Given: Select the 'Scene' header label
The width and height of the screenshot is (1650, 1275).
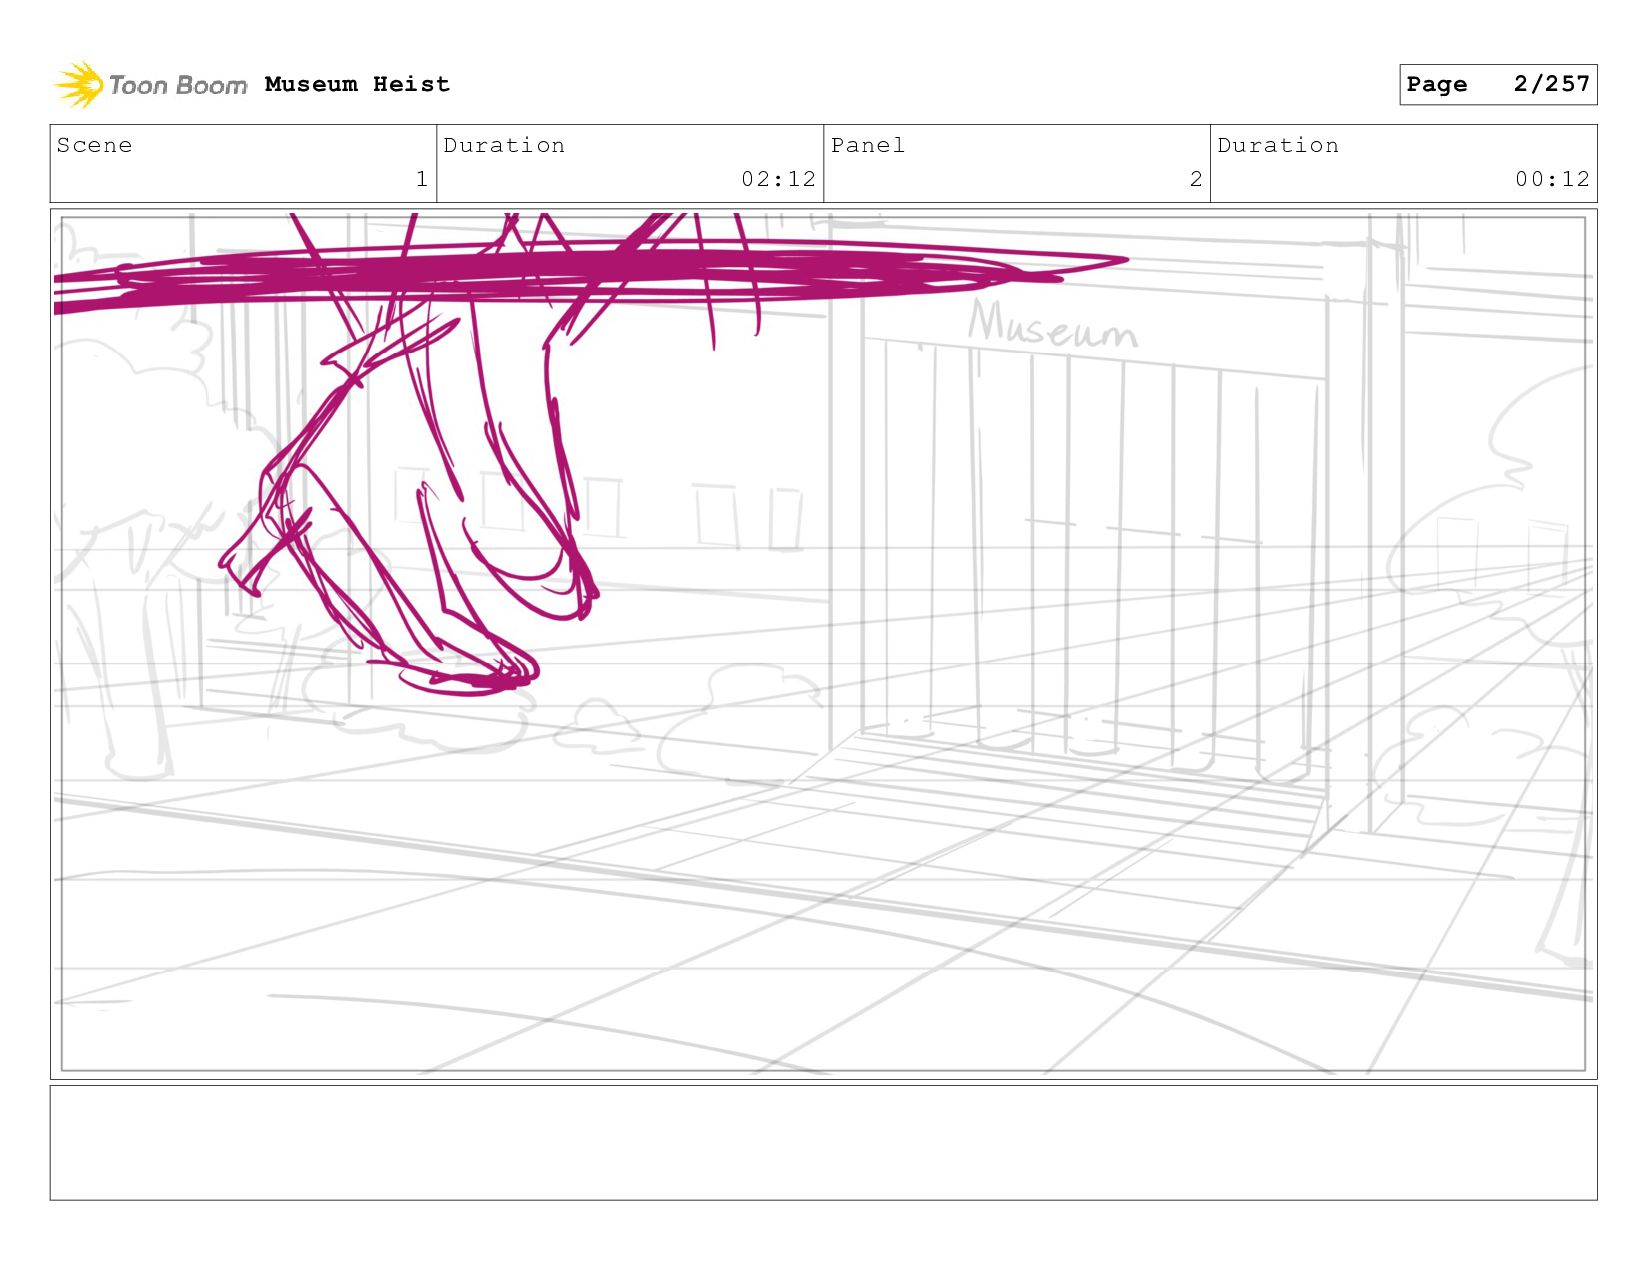Looking at the screenshot, I should [x=94, y=145].
